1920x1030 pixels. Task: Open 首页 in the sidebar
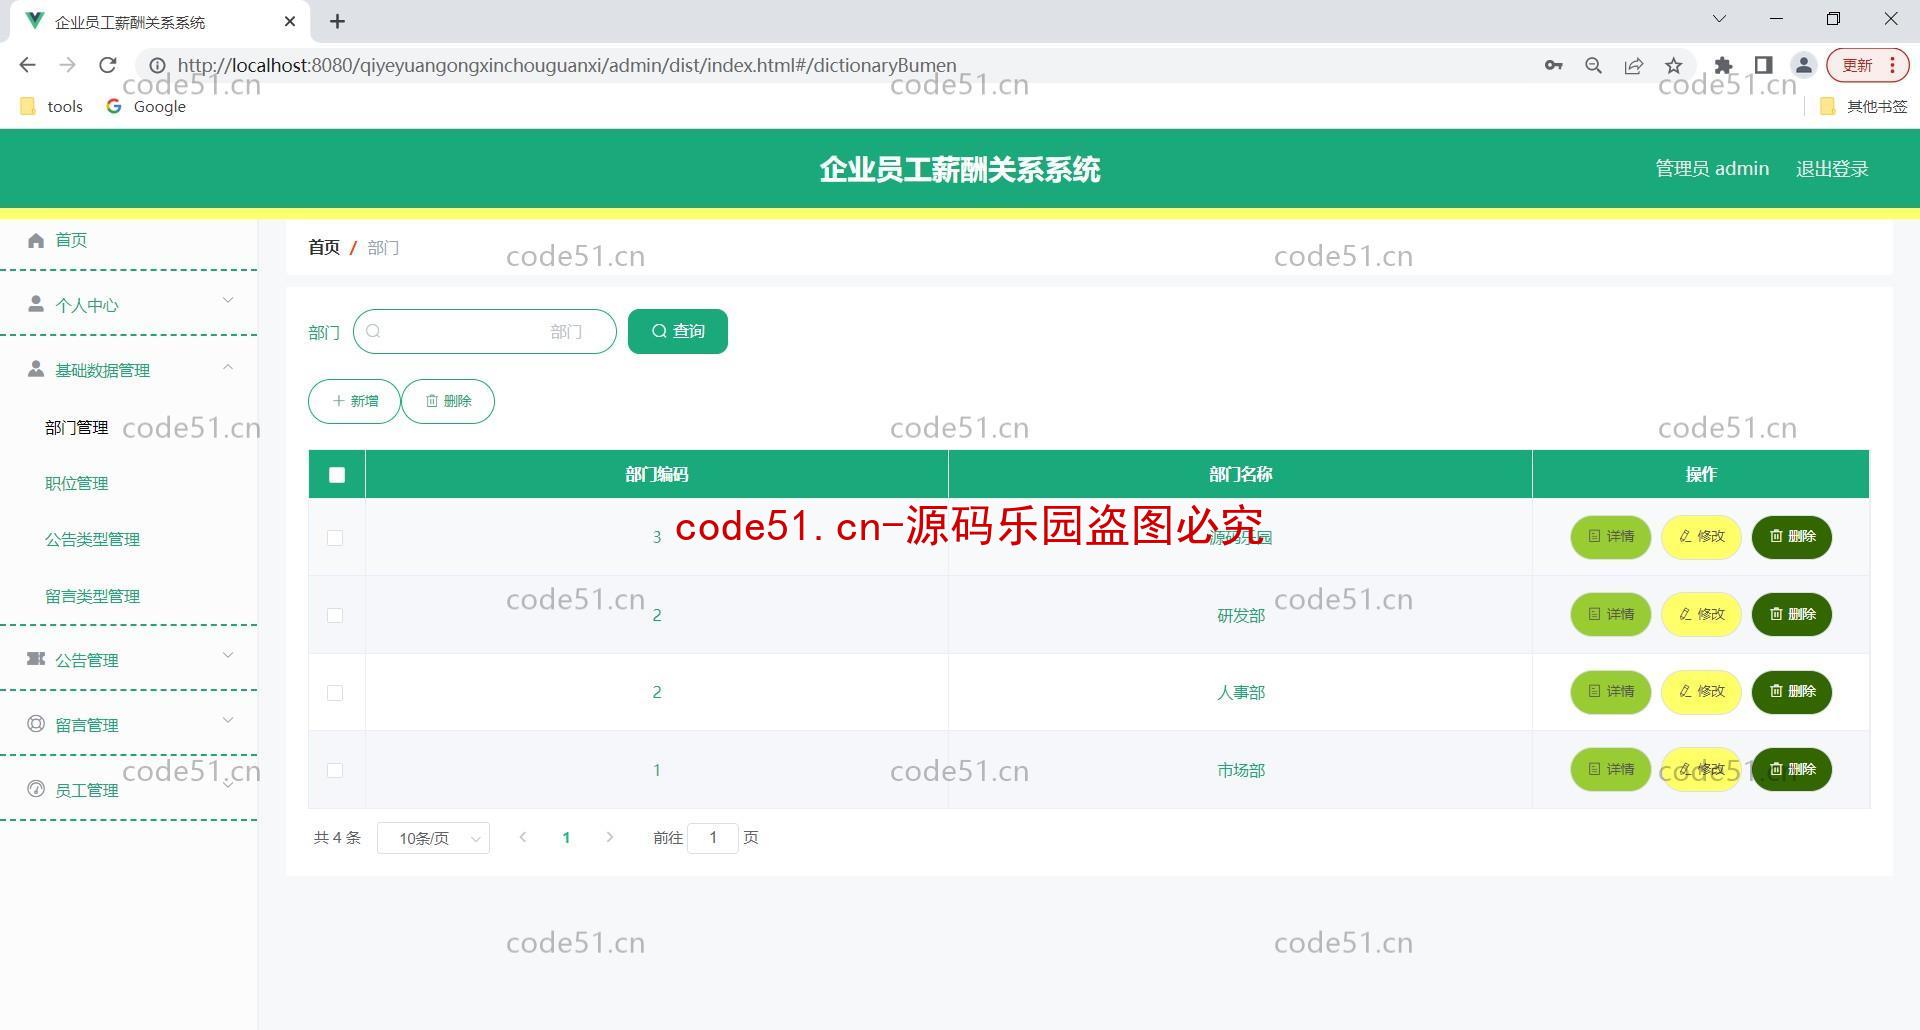71,240
